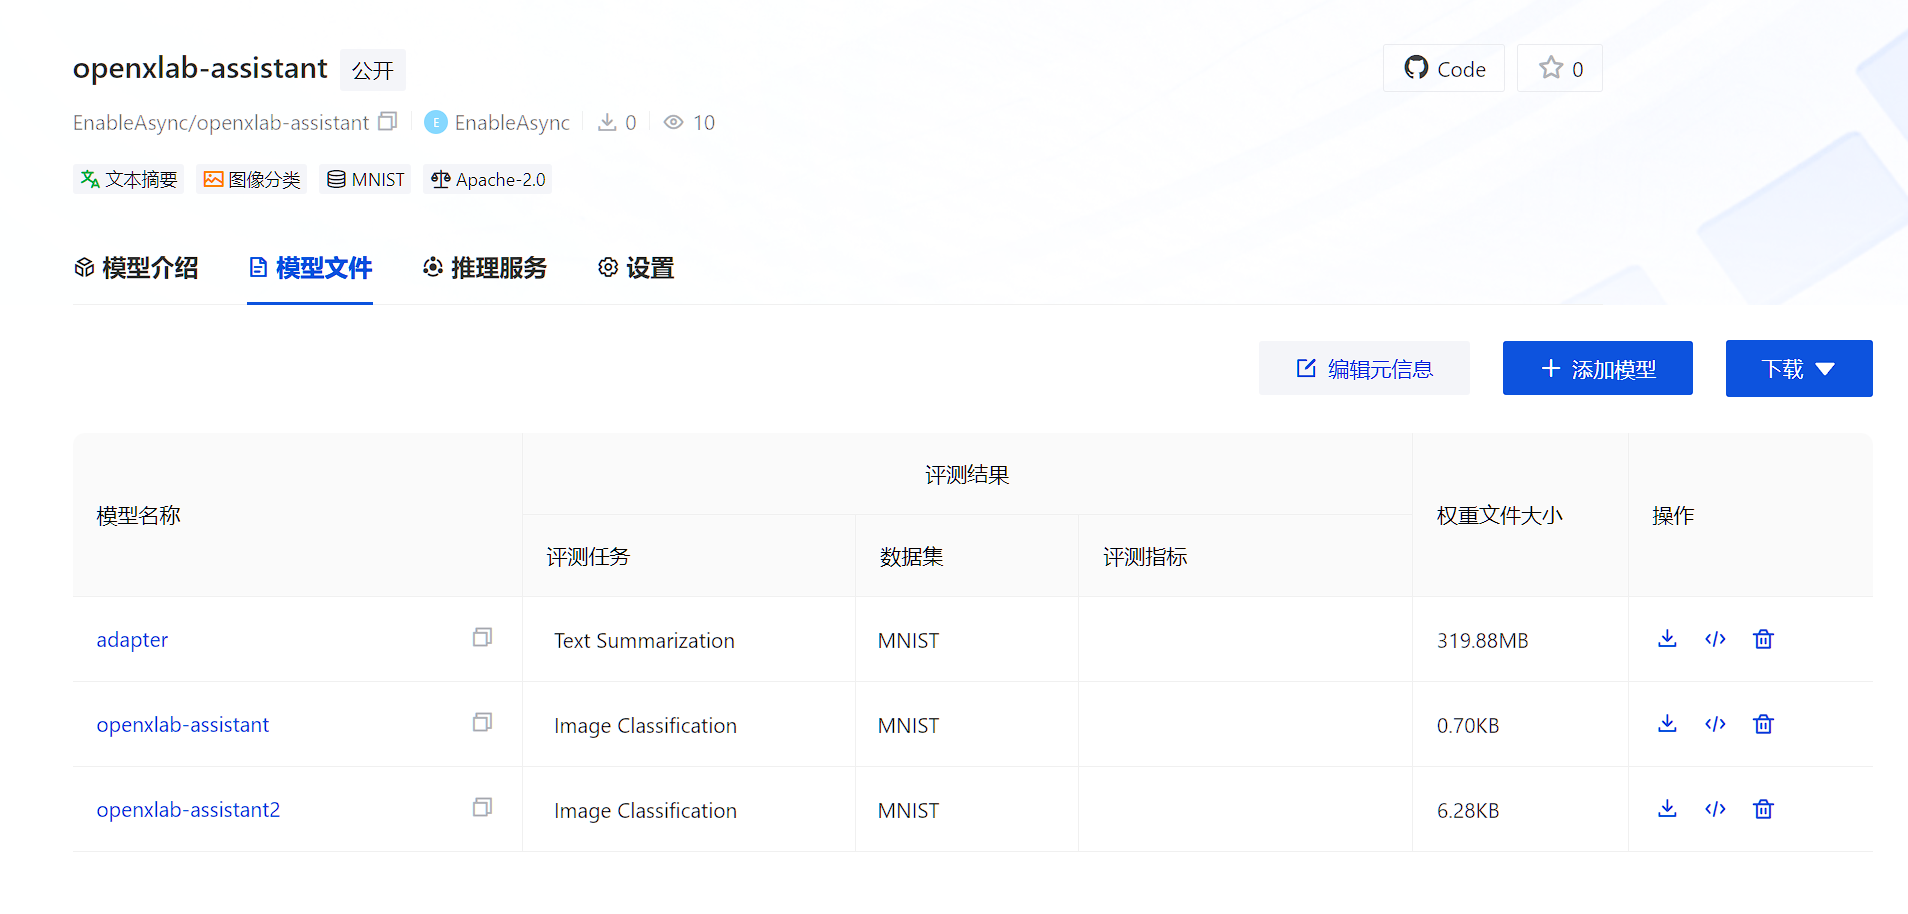Expand the 下载 download dropdown
This screenshot has width=1908, height=914.
(1798, 369)
